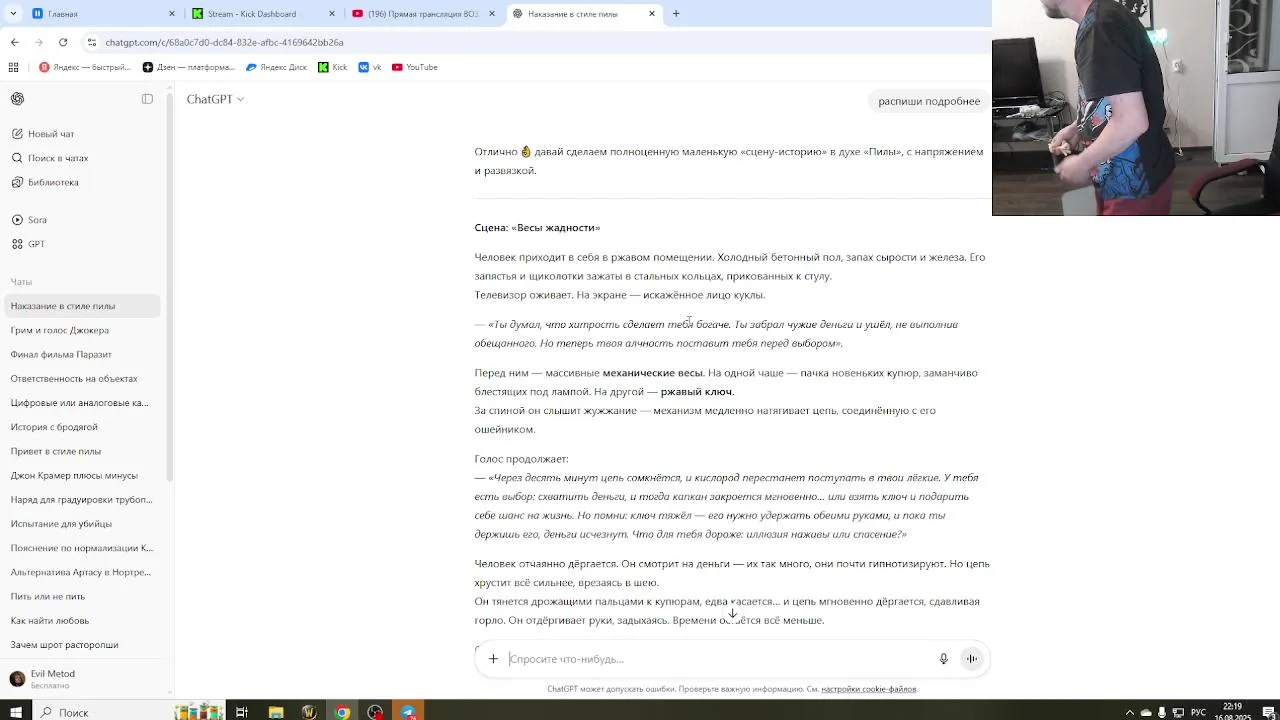Image resolution: width=1280 pixels, height=720 pixels.
Task: Open chat Наряд для градуировки трубоп
Action: click(82, 500)
